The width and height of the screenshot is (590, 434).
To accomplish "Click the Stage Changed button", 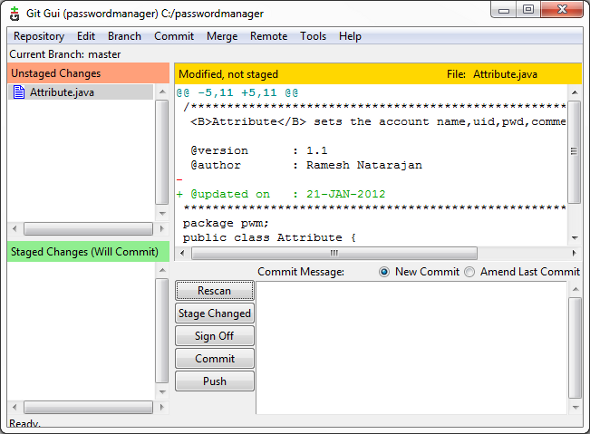I will pos(214,313).
